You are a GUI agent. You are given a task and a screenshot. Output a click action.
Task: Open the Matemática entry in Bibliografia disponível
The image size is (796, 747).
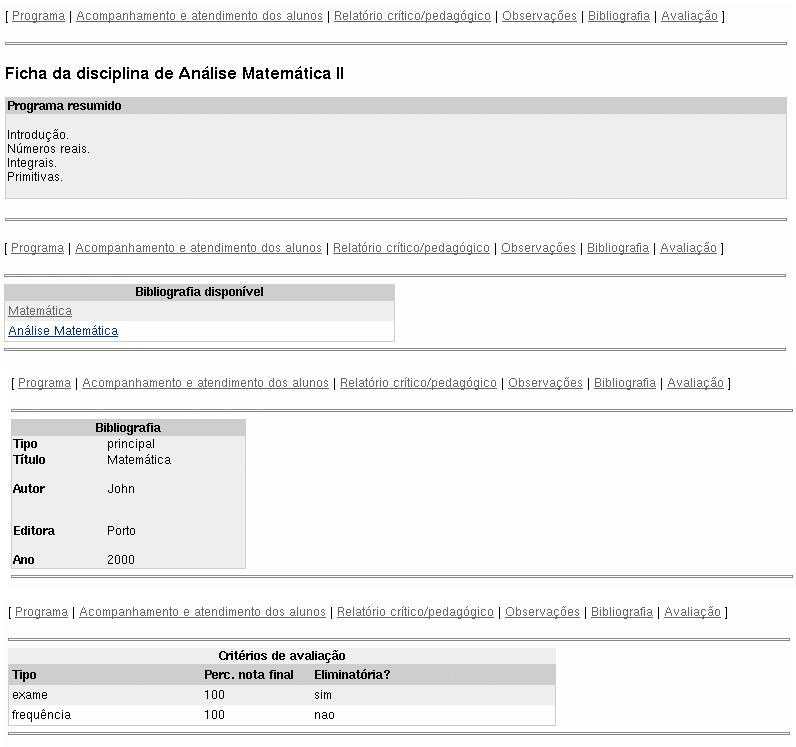[x=40, y=311]
